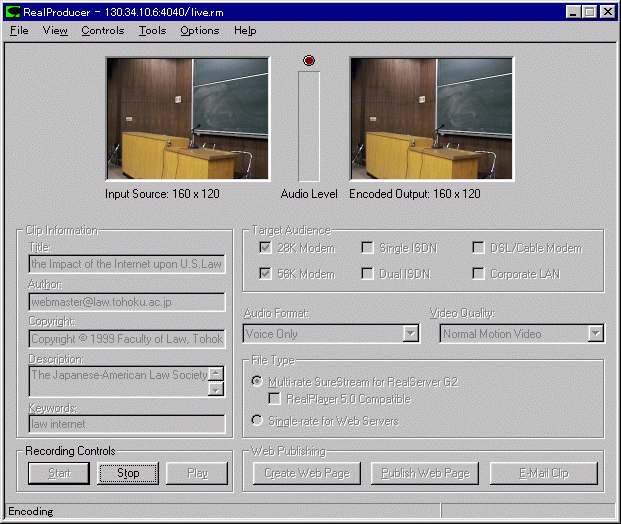The image size is (621, 524).
Task: Click the Start recording button
Action: [x=59, y=473]
